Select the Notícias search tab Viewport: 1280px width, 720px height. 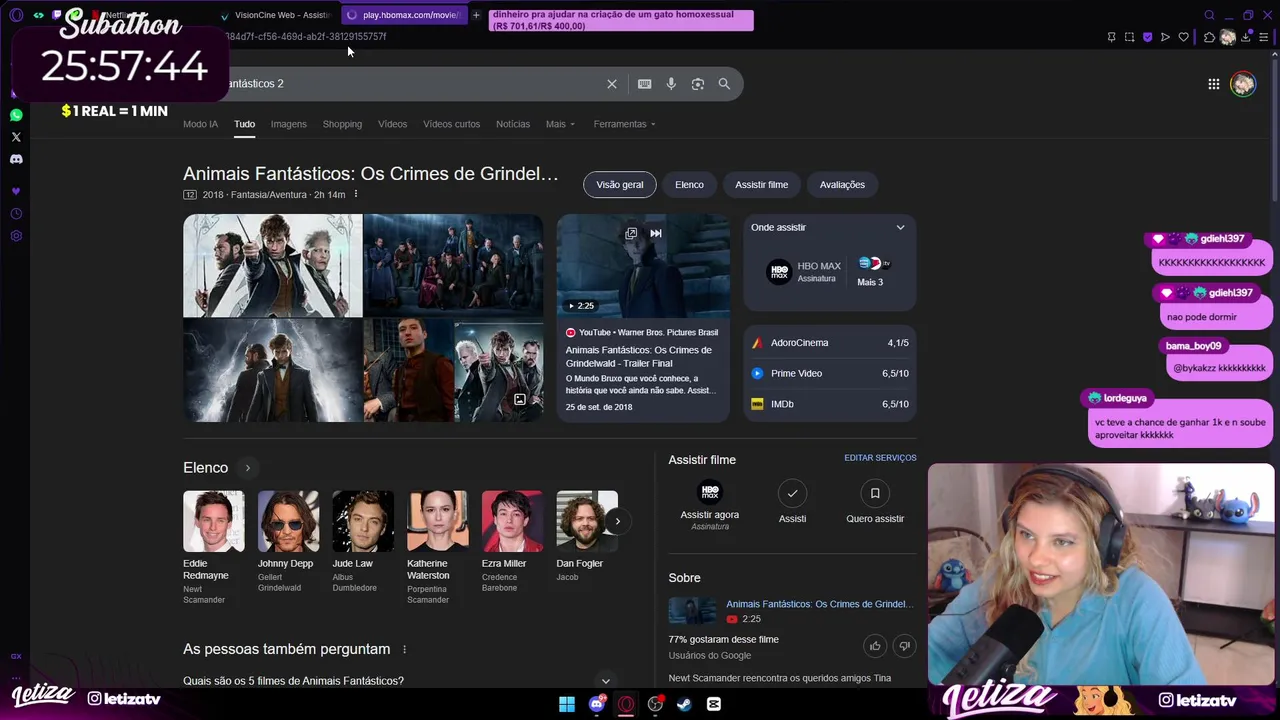513,124
